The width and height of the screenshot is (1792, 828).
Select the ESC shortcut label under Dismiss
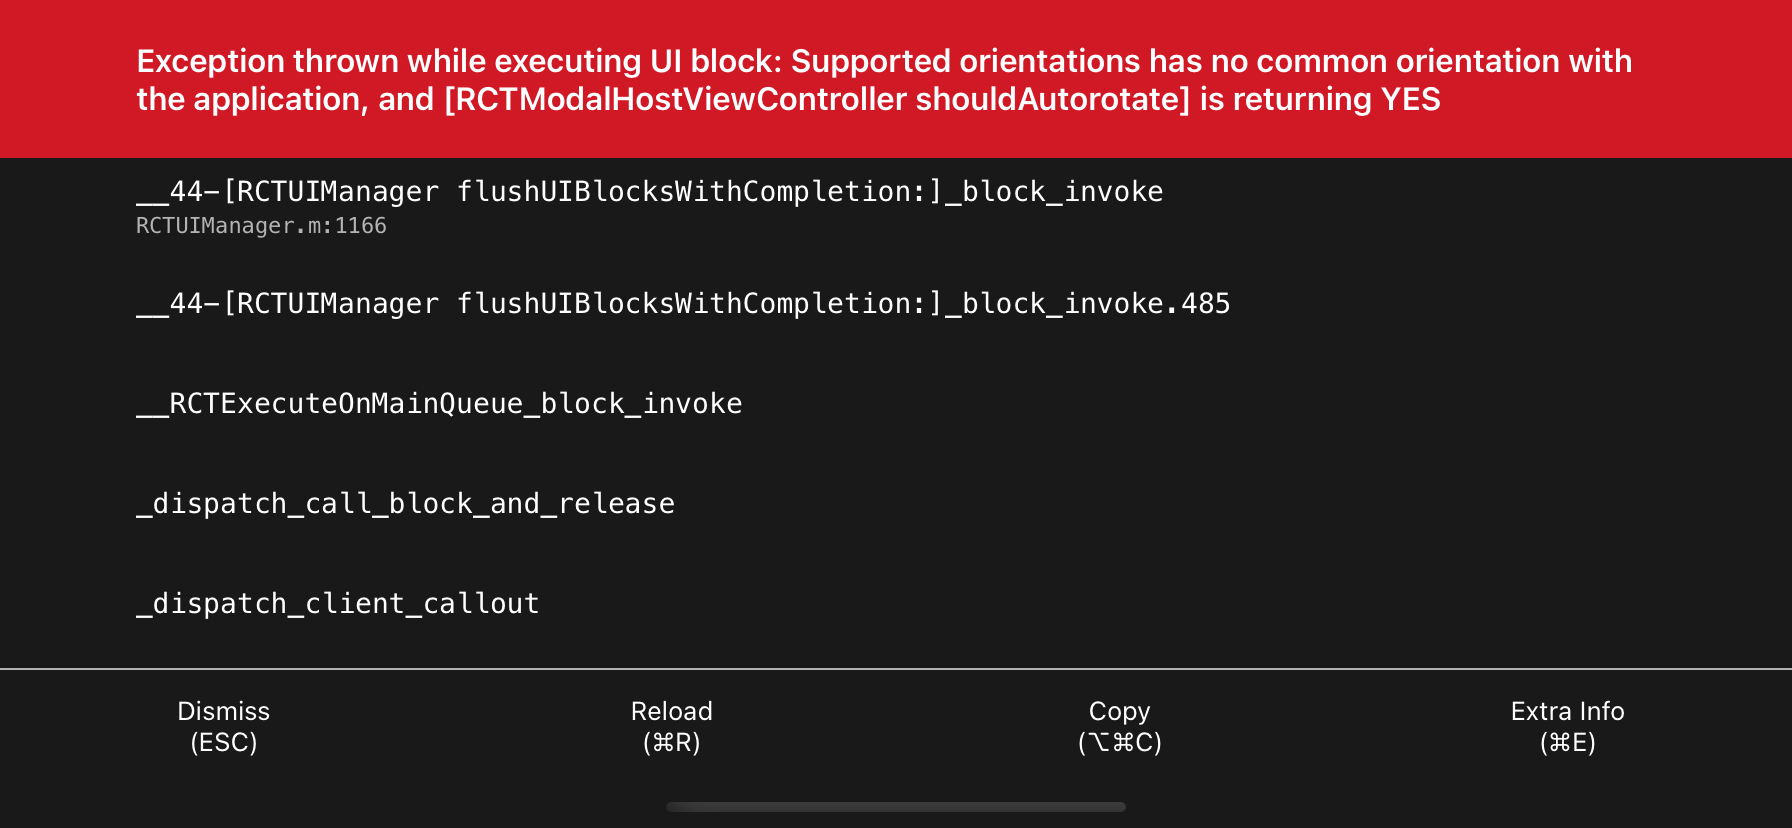[223, 743]
